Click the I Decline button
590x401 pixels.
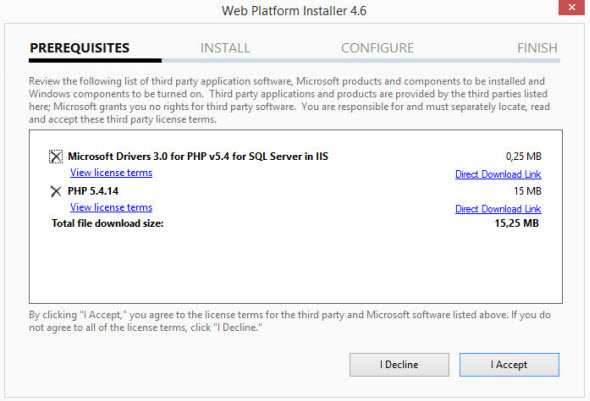[x=399, y=365]
